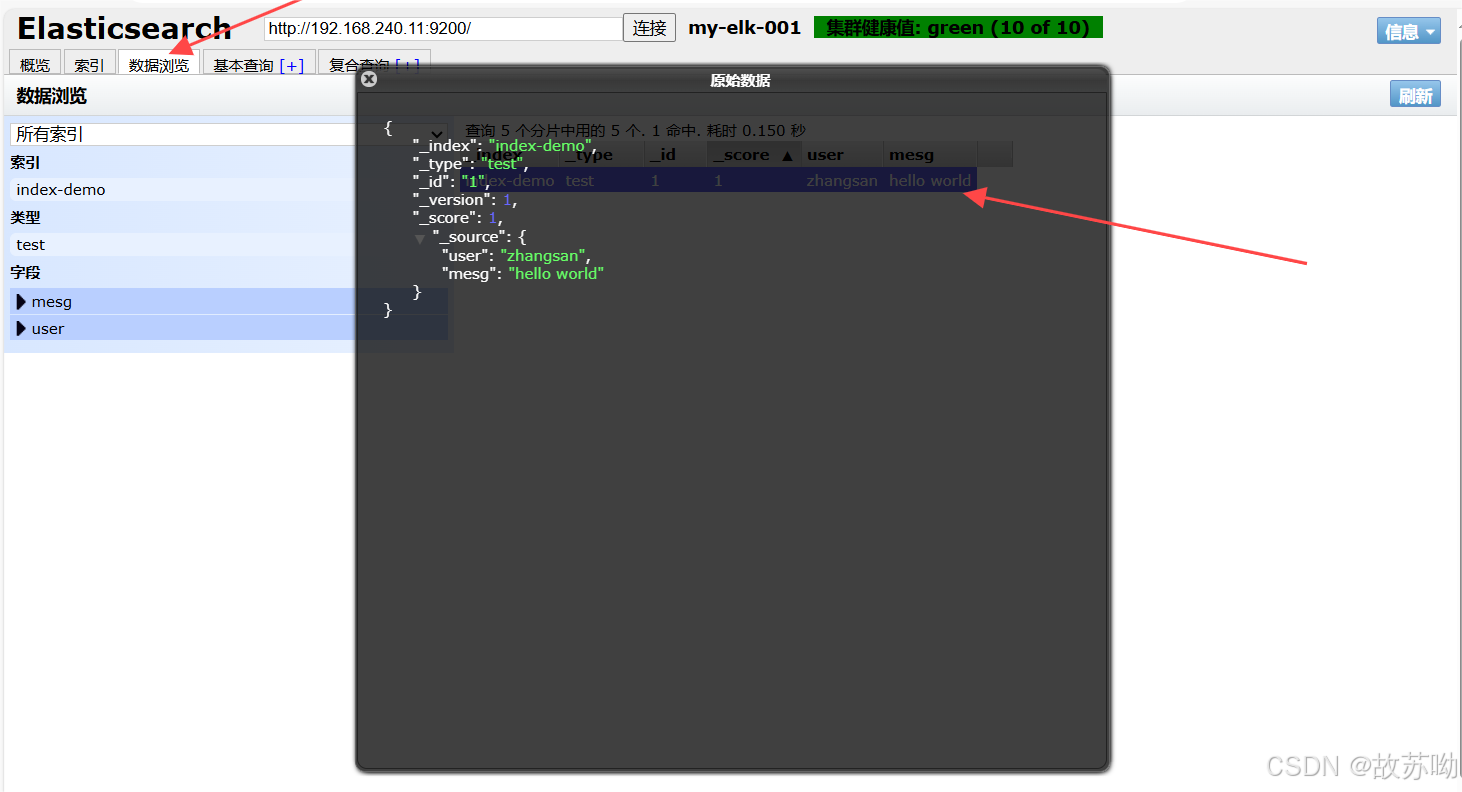Image resolution: width=1462 pixels, height=792 pixels.
Task: Go to the 基本查询 tab
Action: (x=243, y=65)
